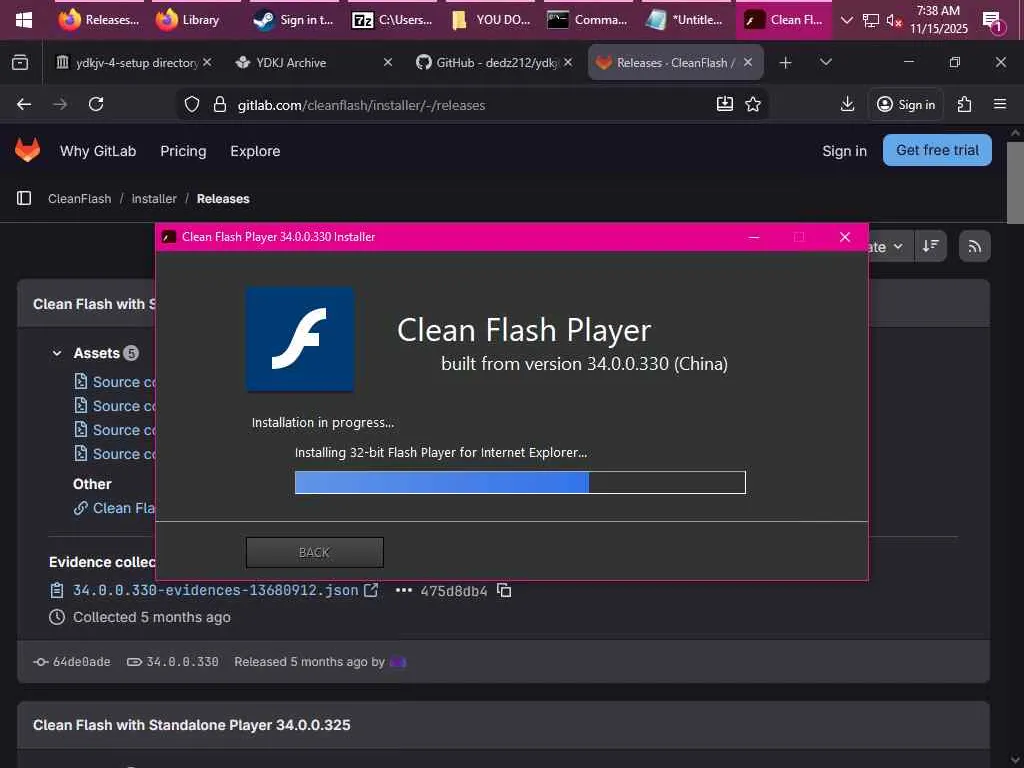
Task: Click the installation progress bar
Action: click(520, 483)
